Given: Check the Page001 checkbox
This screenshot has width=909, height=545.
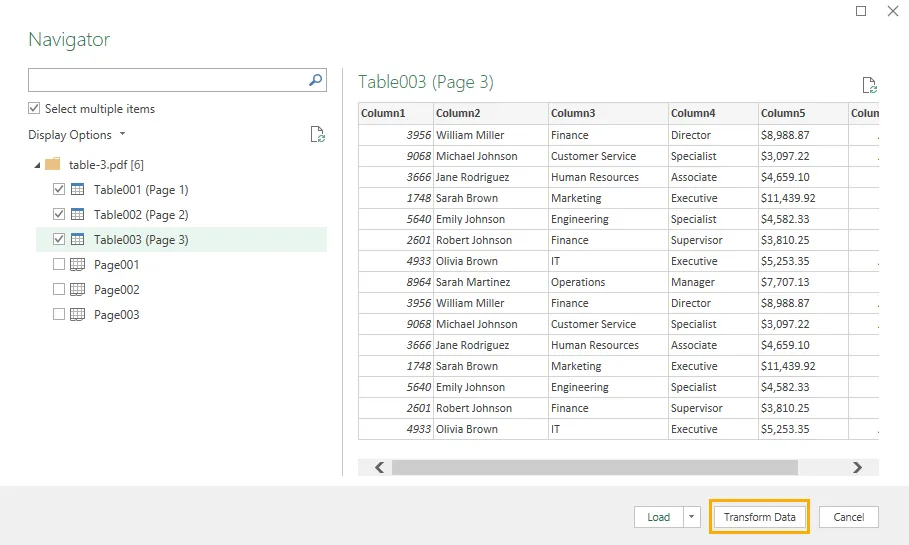Looking at the screenshot, I should (59, 264).
